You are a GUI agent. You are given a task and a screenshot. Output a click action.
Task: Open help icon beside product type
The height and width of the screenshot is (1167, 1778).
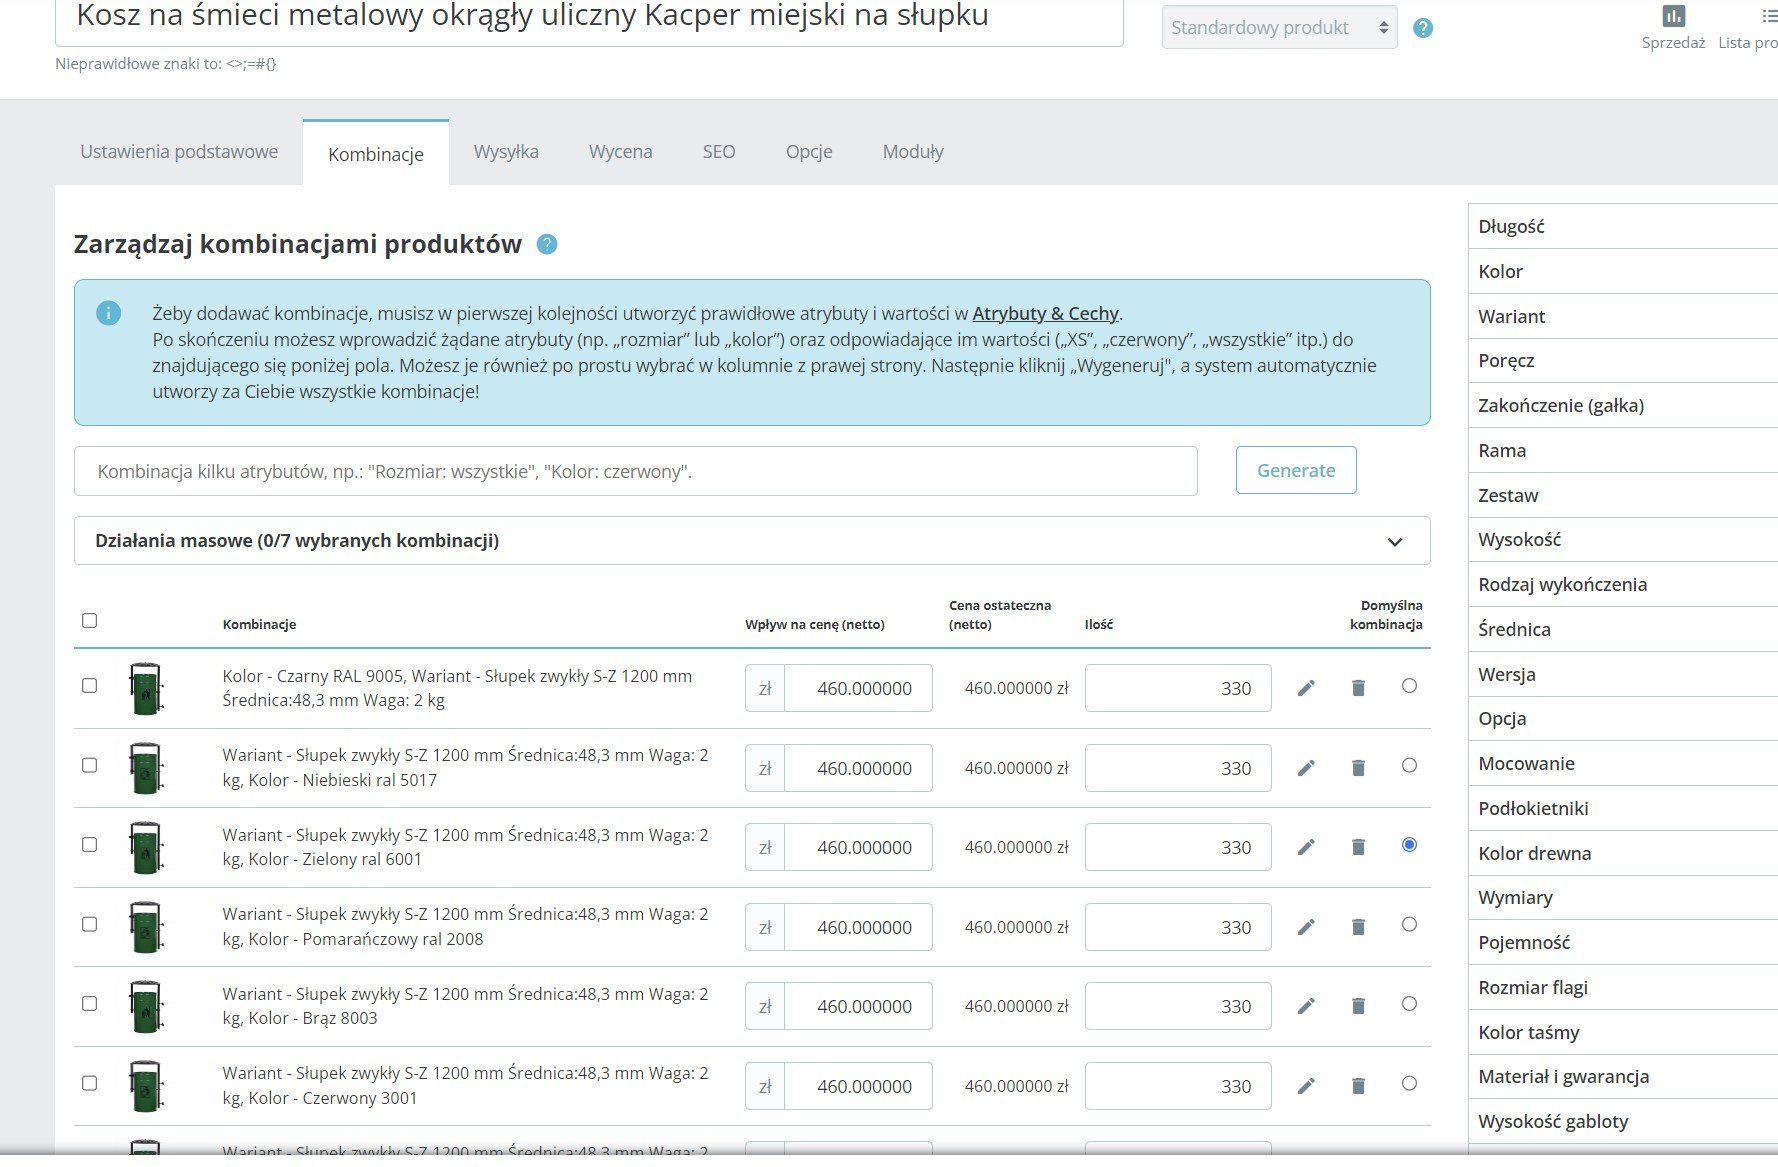[1423, 28]
